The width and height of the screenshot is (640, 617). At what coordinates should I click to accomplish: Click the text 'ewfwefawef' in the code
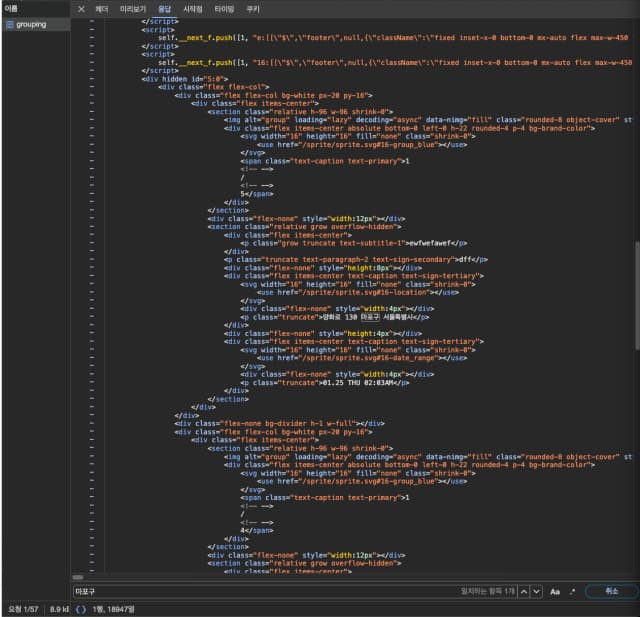coord(429,243)
